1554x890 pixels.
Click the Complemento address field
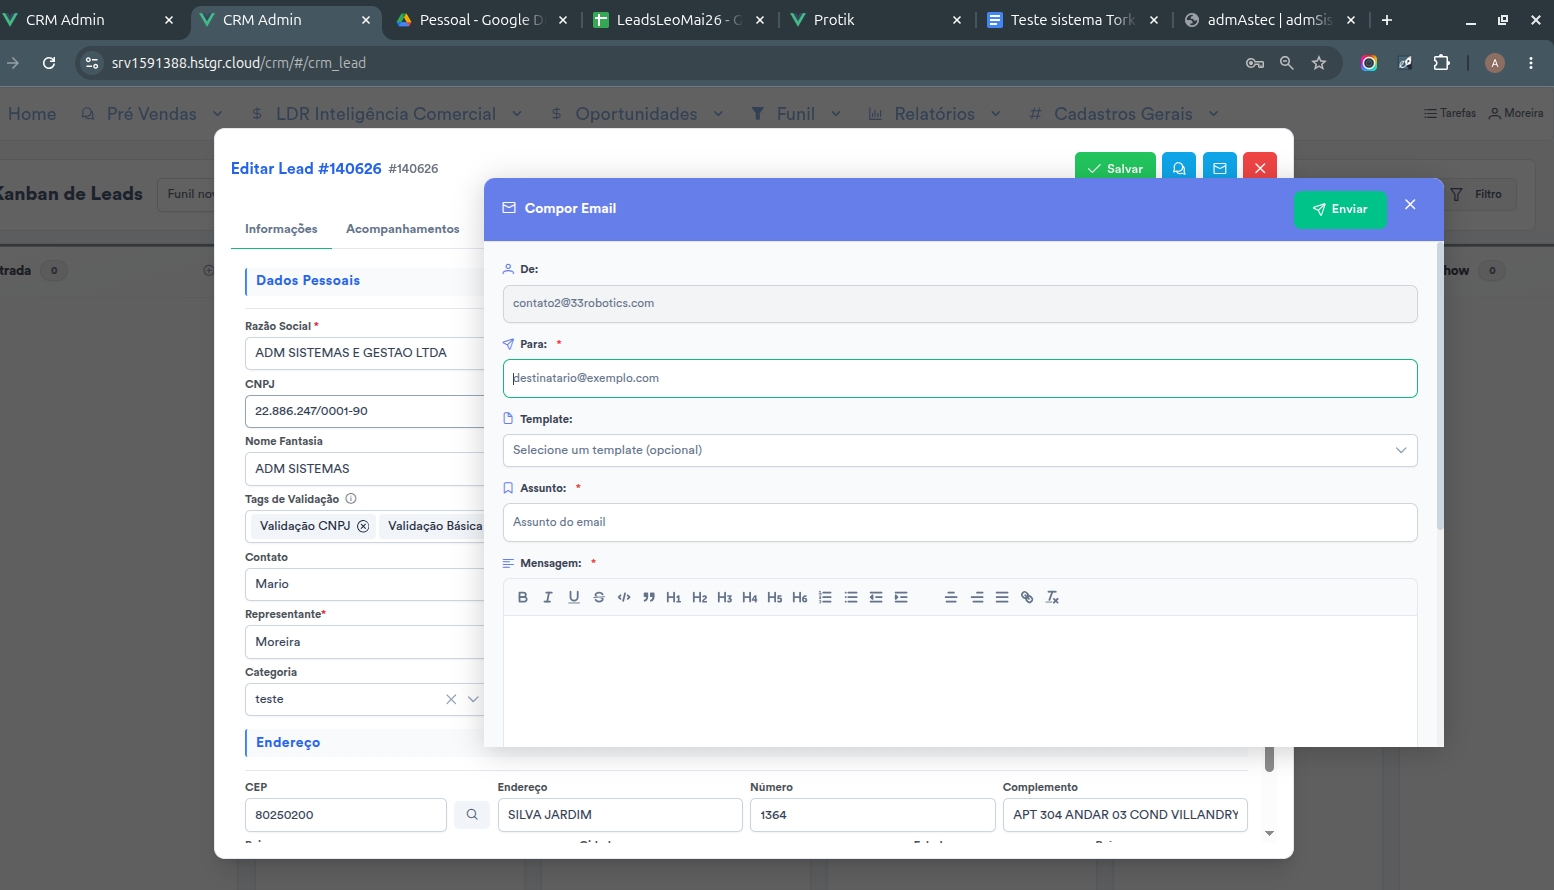[x=1125, y=815]
